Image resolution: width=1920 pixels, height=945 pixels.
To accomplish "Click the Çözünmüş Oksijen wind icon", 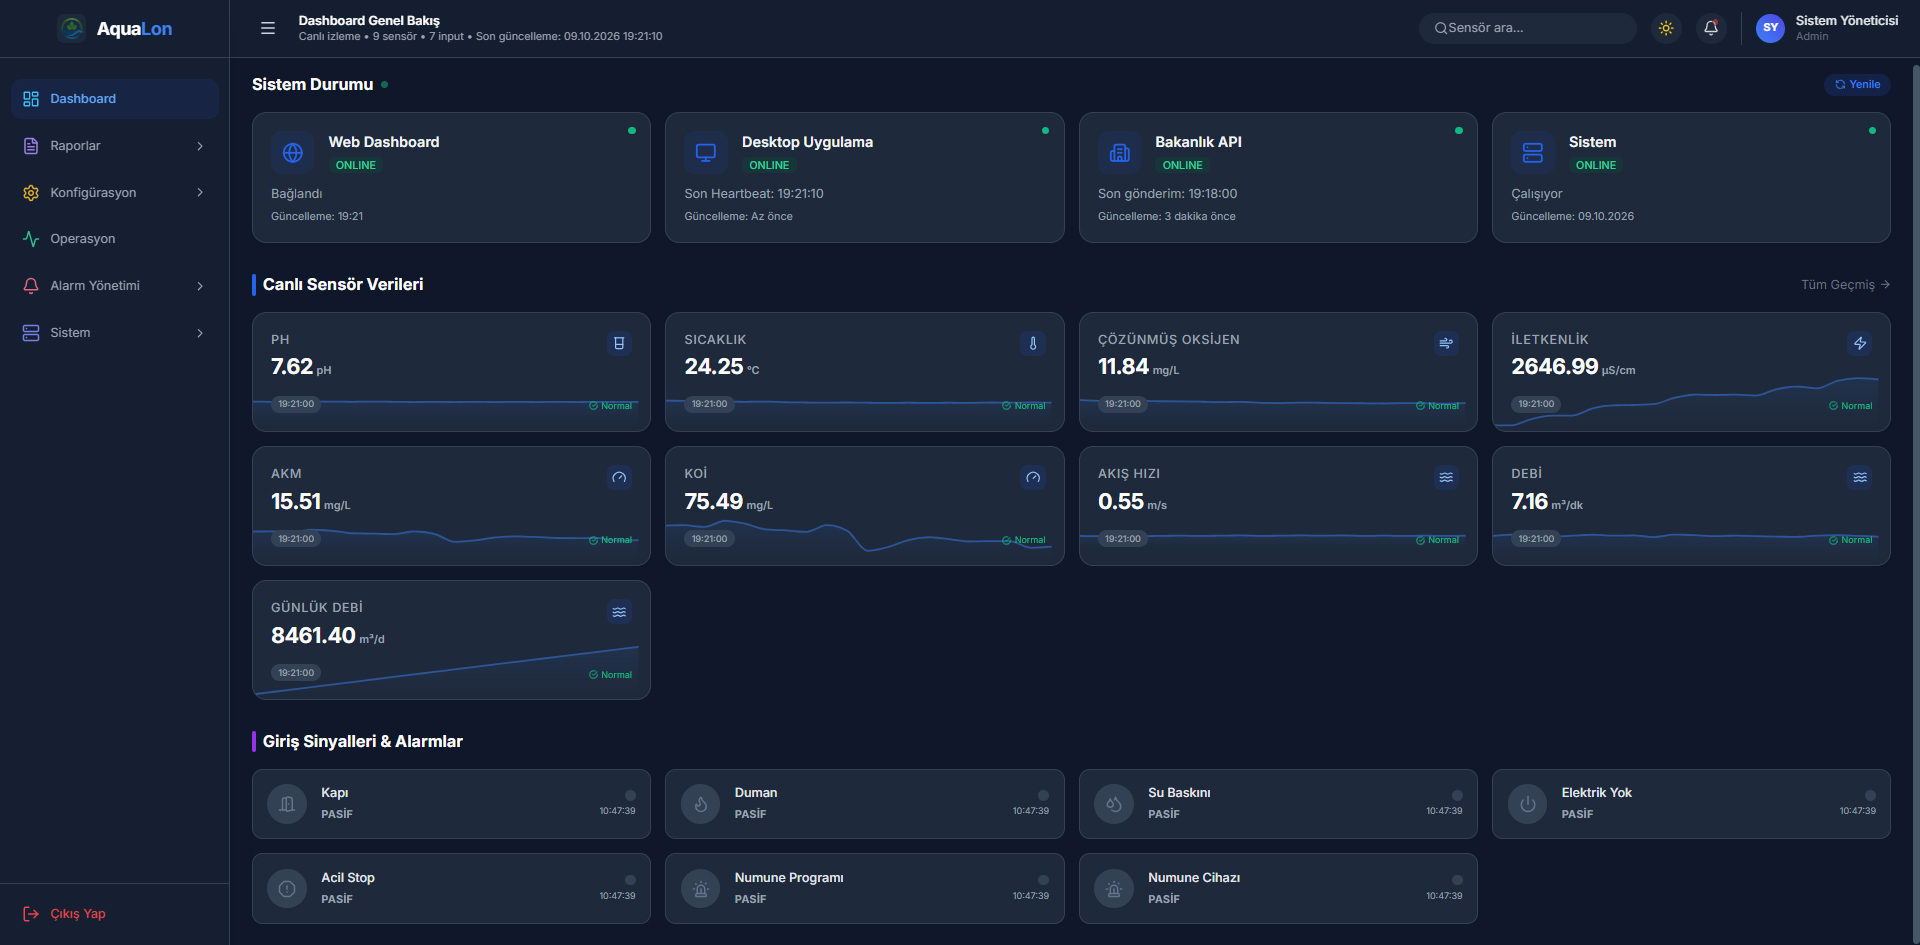I will click(1446, 343).
